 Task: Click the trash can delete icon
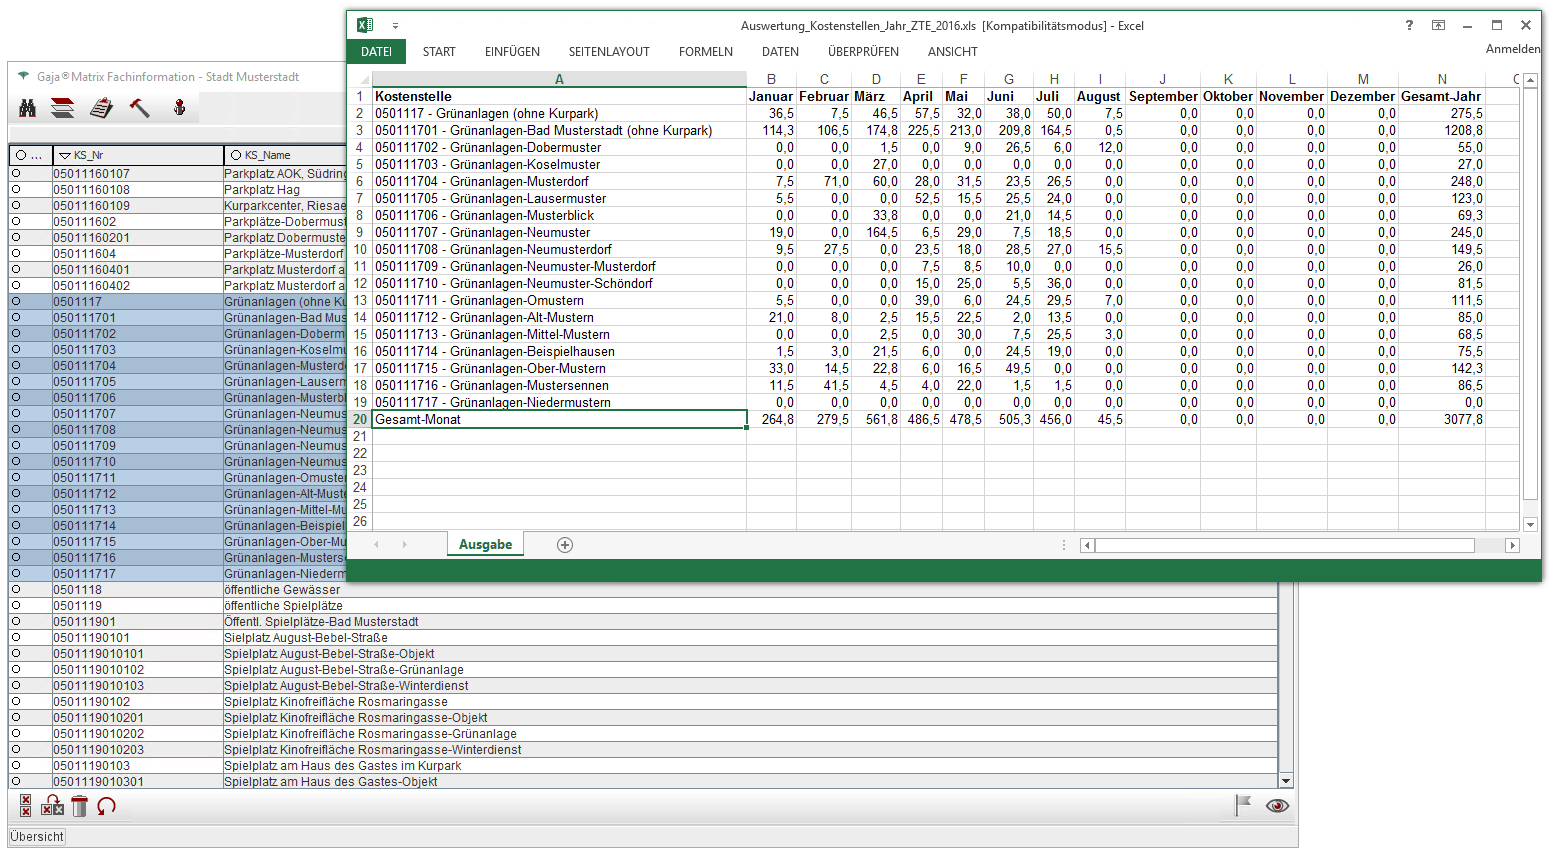coord(80,806)
